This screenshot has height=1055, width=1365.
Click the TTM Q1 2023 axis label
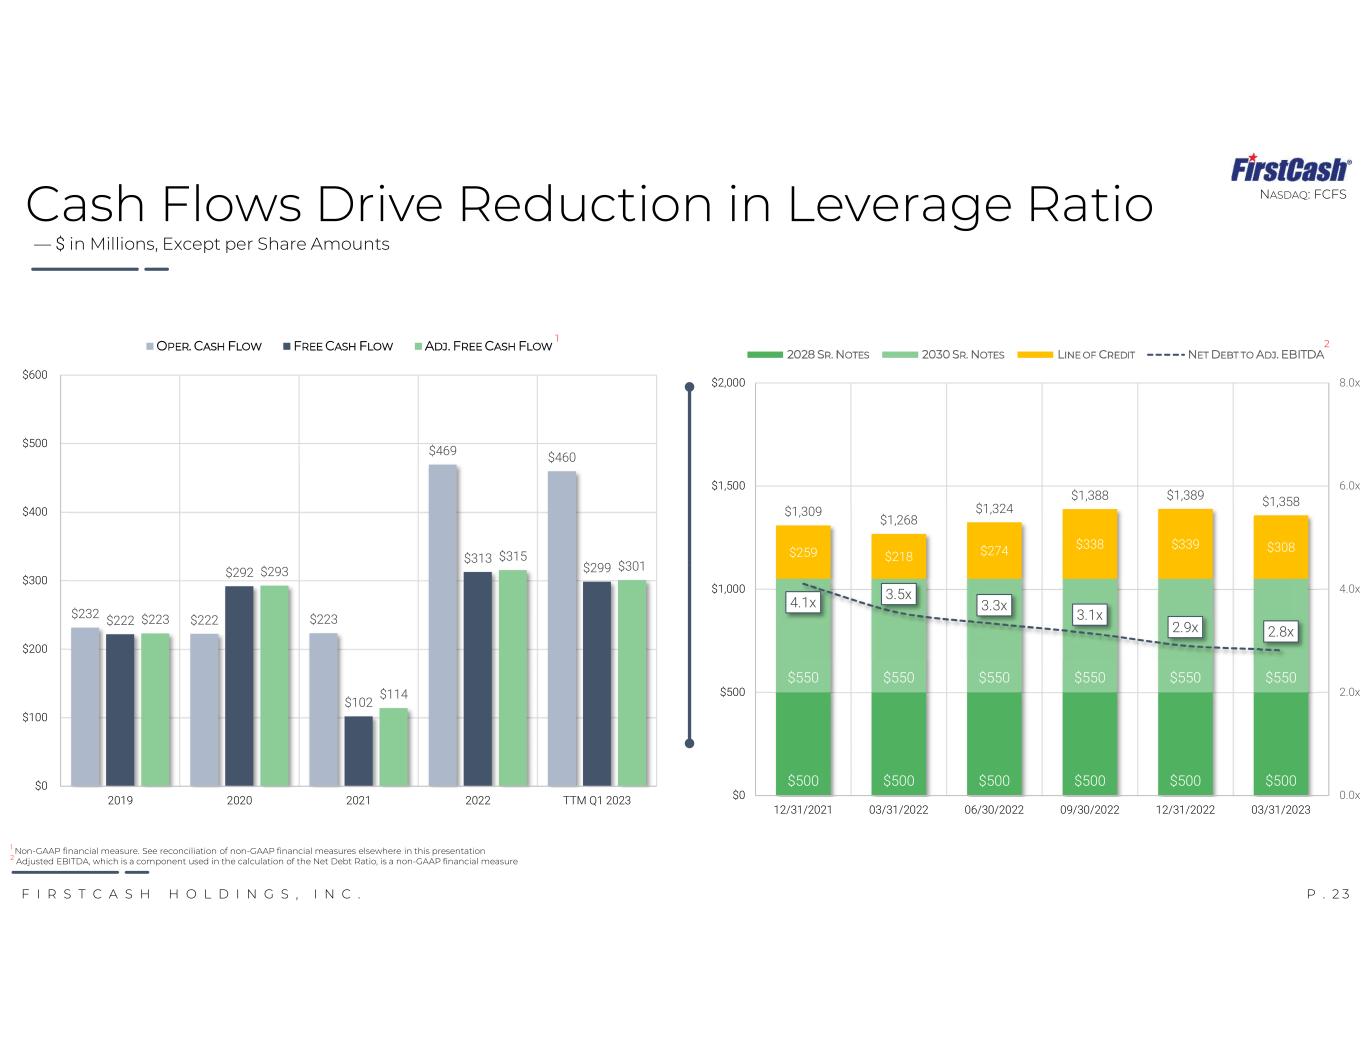[x=597, y=801]
